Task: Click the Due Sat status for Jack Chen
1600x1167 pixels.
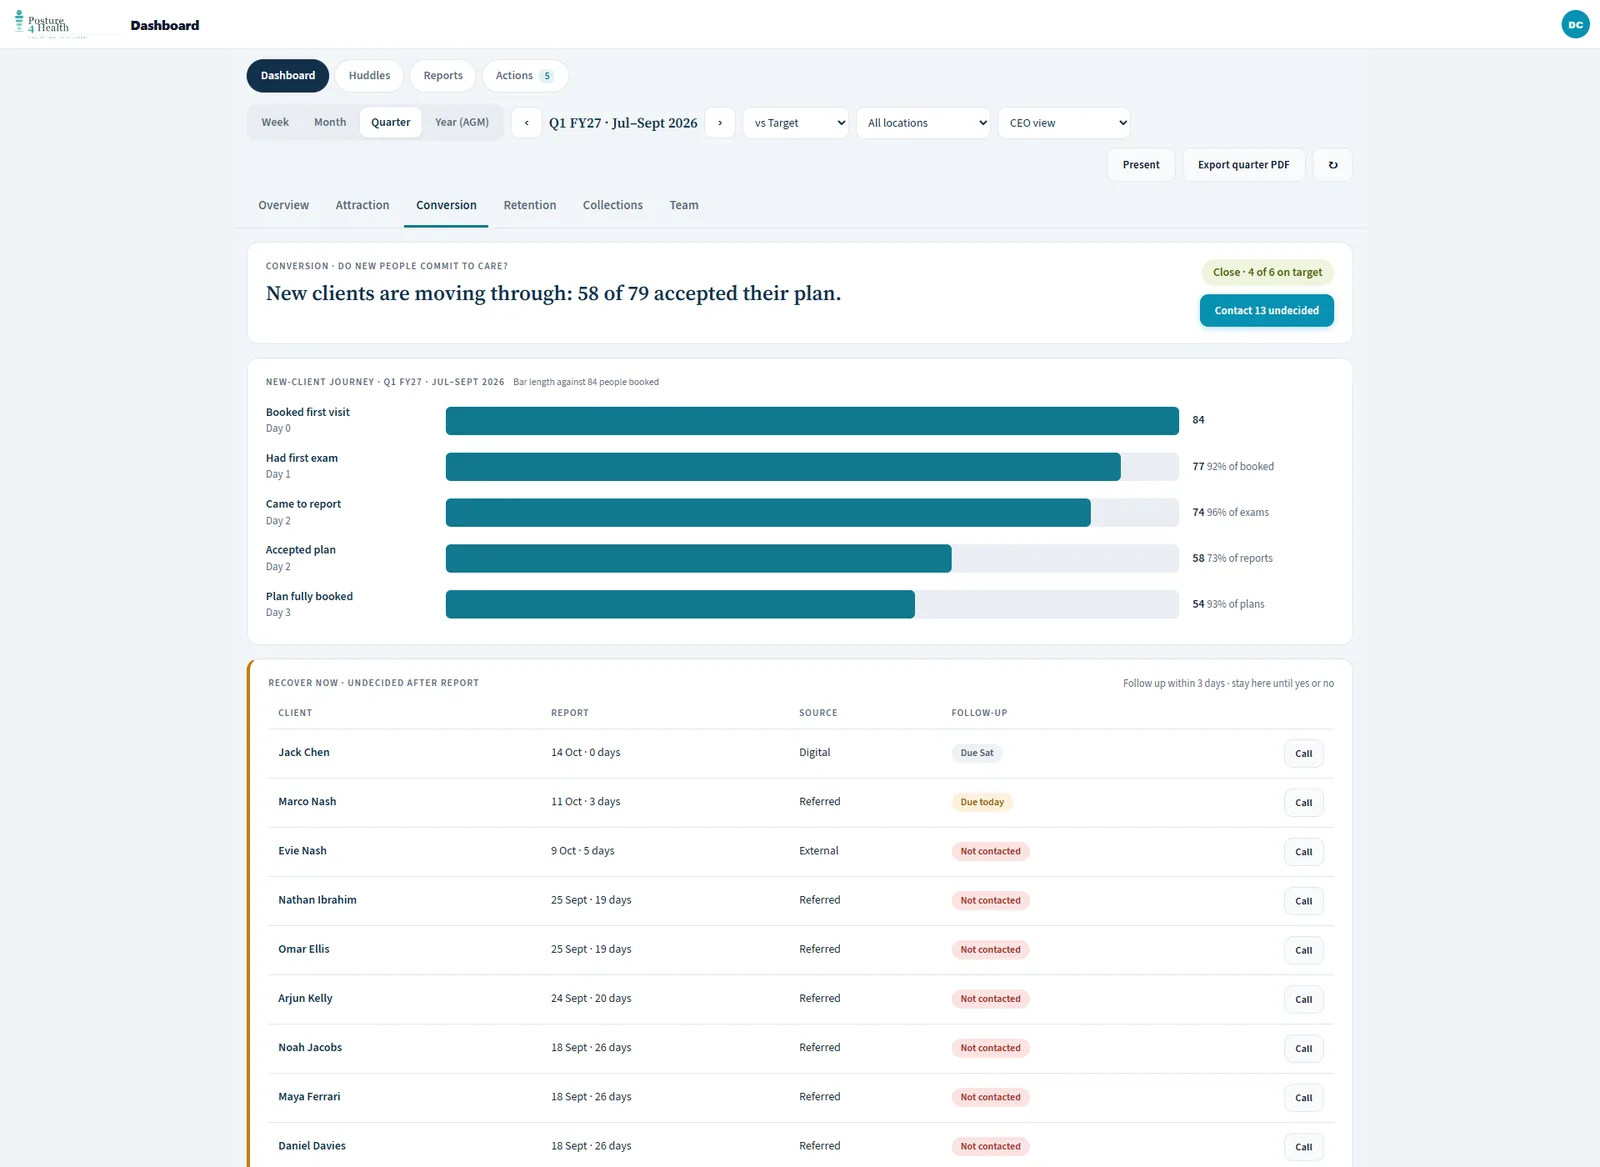Action: point(977,753)
